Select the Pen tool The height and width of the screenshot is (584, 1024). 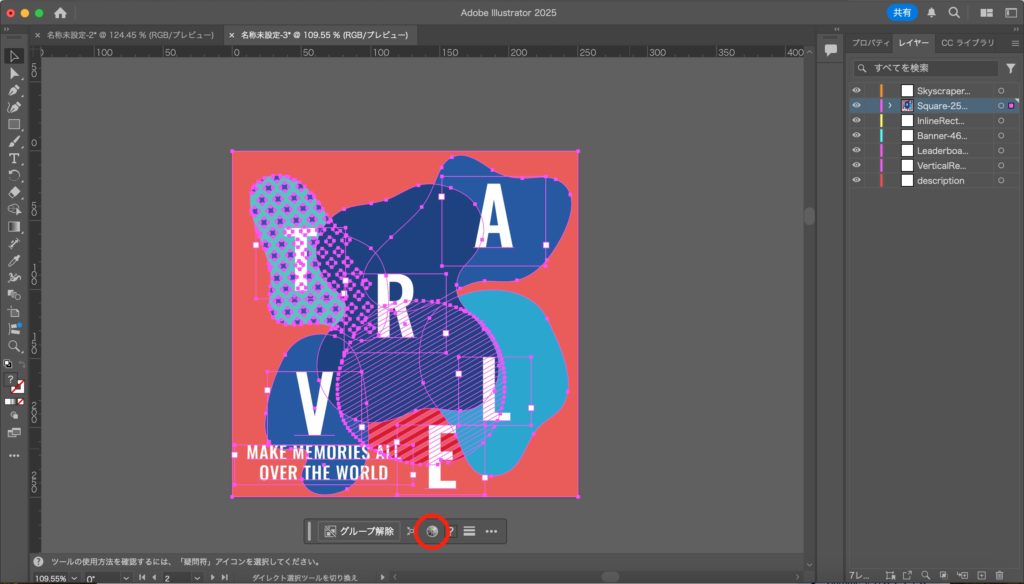coord(14,90)
